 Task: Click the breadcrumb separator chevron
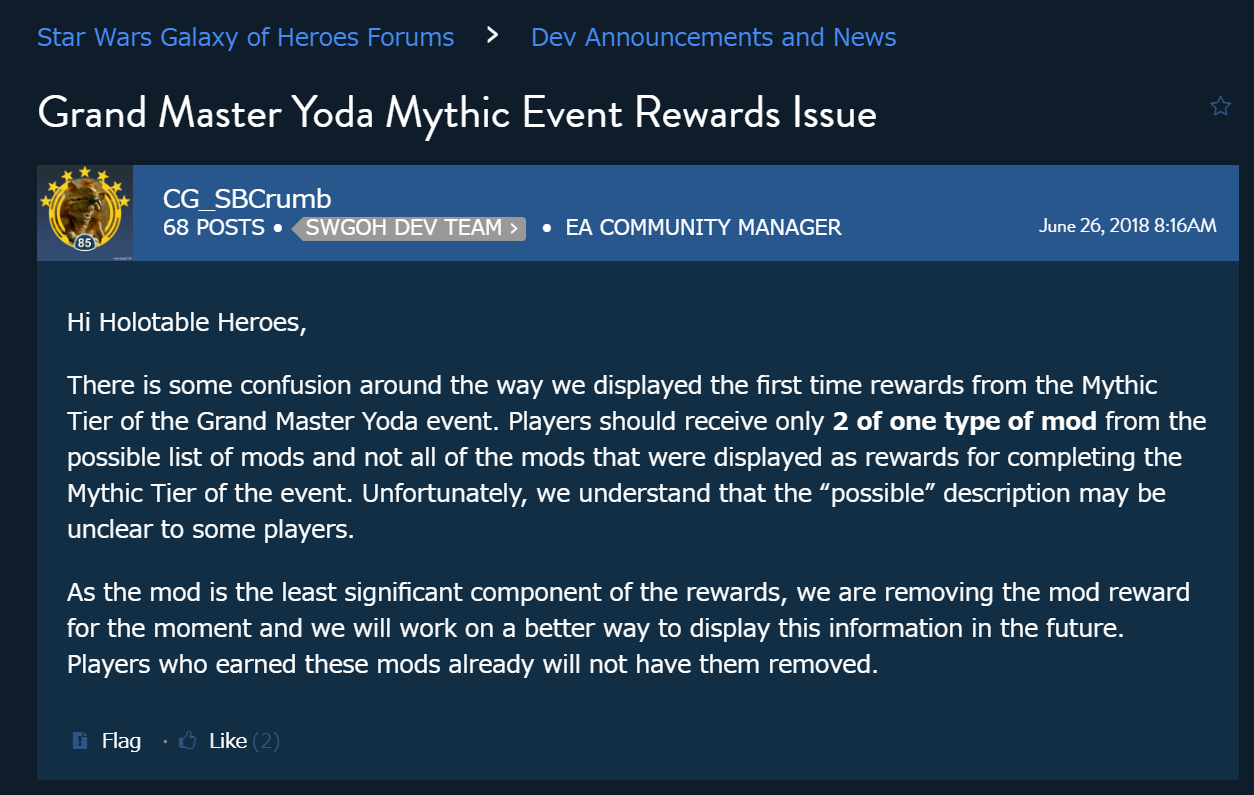point(492,36)
